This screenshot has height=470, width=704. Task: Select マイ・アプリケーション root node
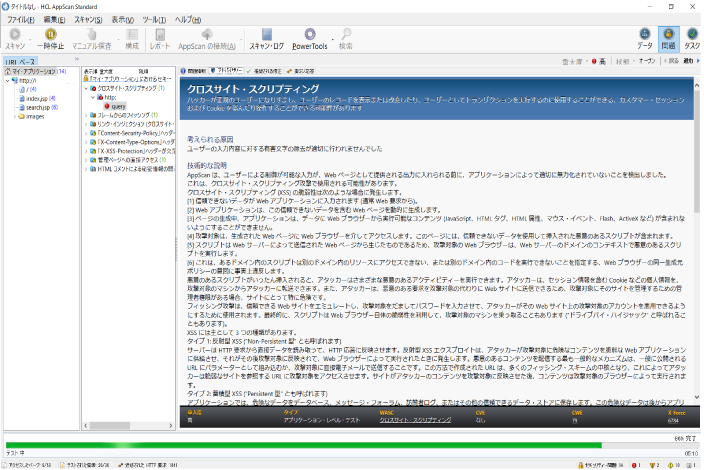(x=36, y=71)
